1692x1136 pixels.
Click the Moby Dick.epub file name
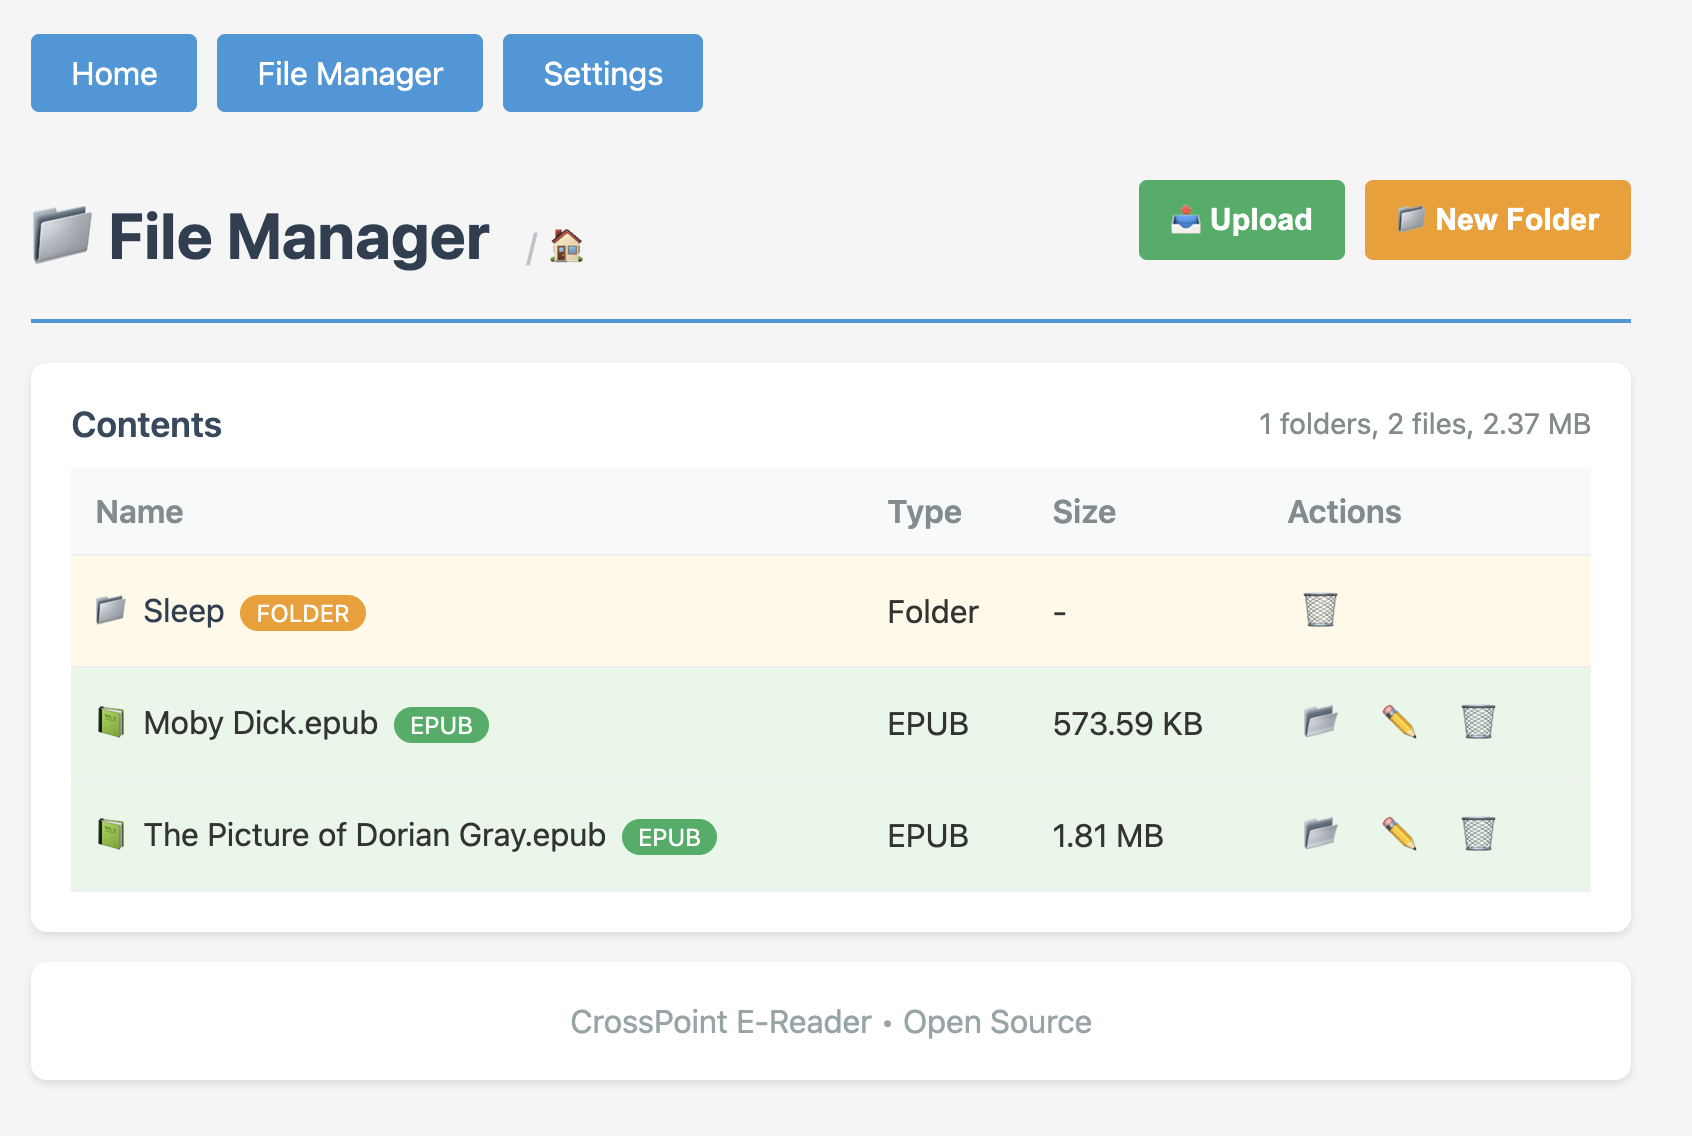260,723
